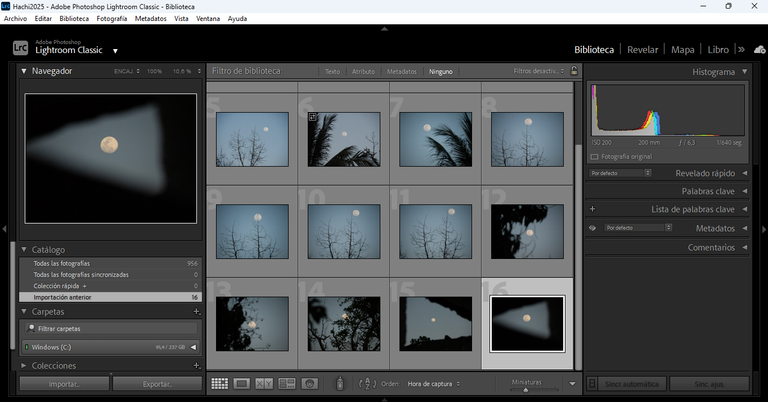Collapse the Carpetas panel
768x402 pixels.
pos(24,311)
